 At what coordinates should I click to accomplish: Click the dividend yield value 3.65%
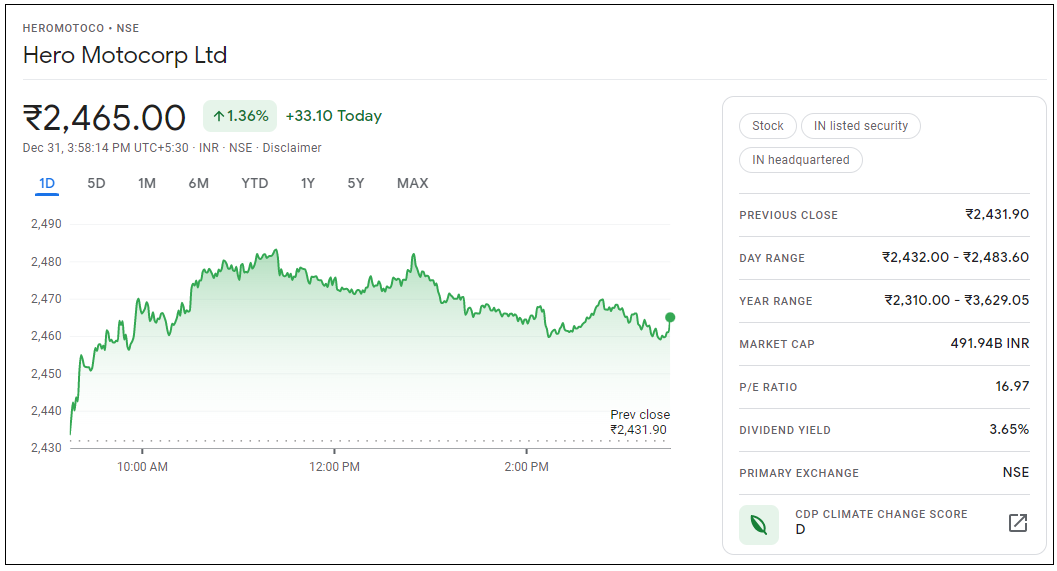tap(1009, 429)
